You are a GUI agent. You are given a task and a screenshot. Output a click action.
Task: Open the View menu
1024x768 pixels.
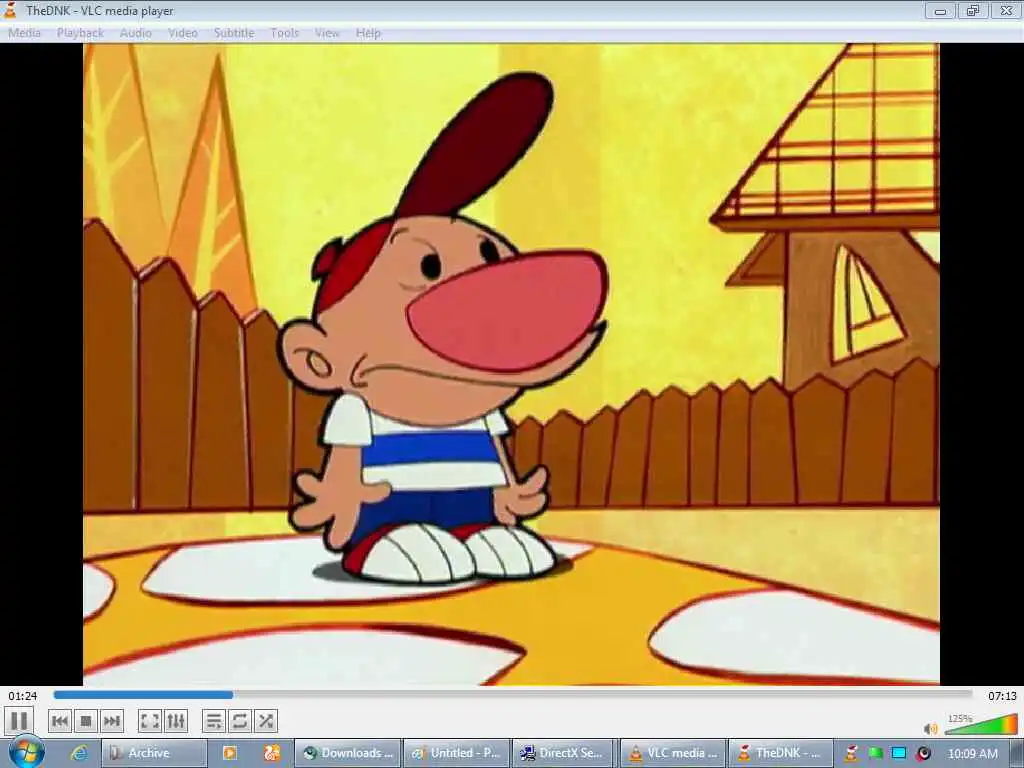pos(327,33)
